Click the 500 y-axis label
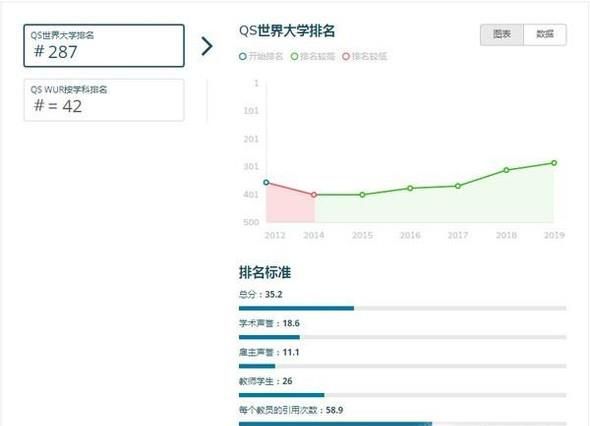 [x=251, y=222]
